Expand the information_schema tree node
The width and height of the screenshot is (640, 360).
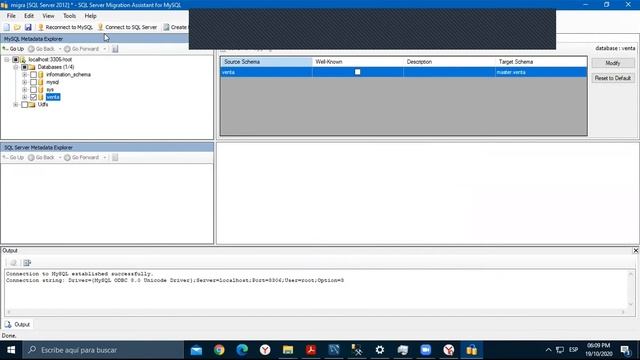pos(24,75)
